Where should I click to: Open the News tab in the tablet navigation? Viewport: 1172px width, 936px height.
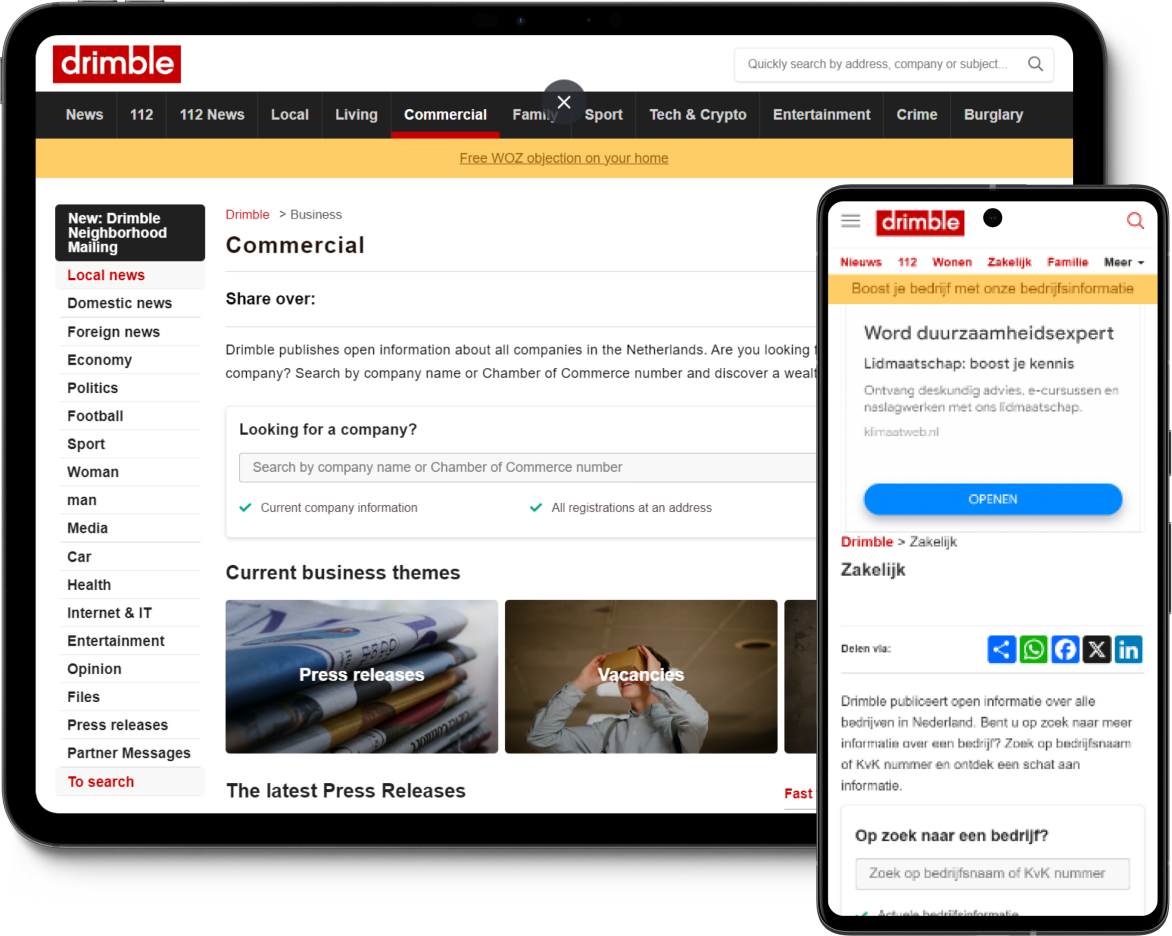[84, 115]
